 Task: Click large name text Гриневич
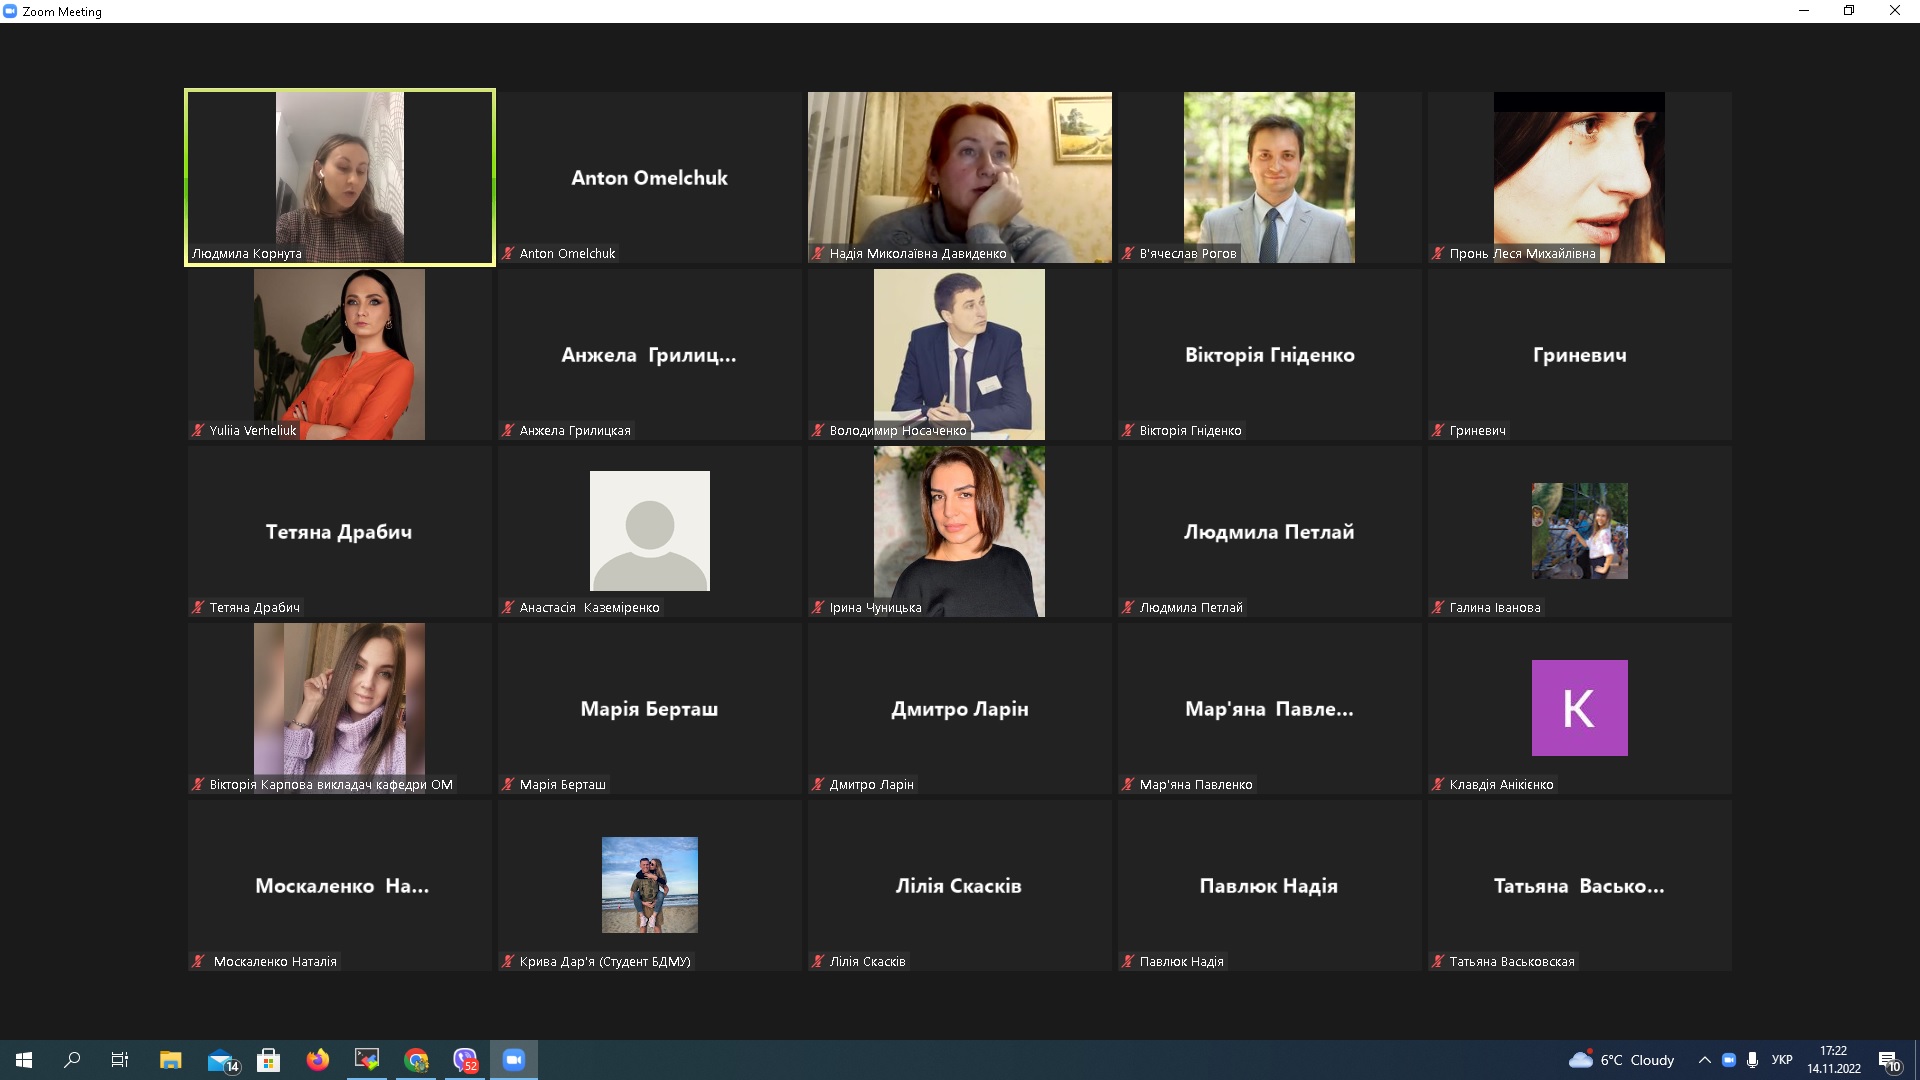point(1580,355)
